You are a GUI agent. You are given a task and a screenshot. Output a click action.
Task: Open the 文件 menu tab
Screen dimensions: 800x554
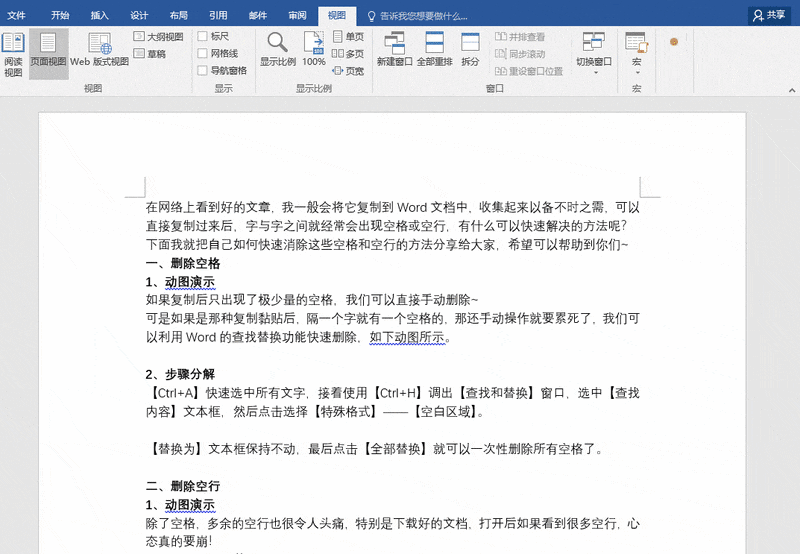point(16,15)
